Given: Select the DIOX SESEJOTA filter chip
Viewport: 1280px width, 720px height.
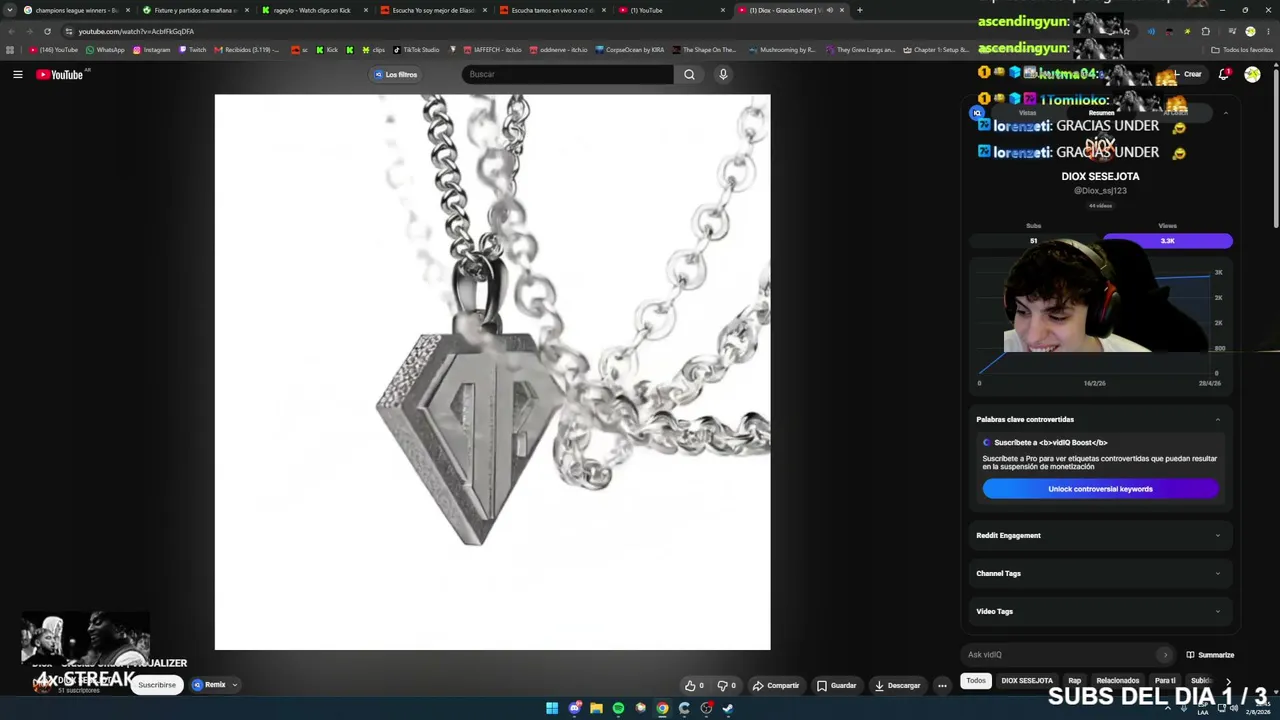Looking at the screenshot, I should [x=1027, y=681].
